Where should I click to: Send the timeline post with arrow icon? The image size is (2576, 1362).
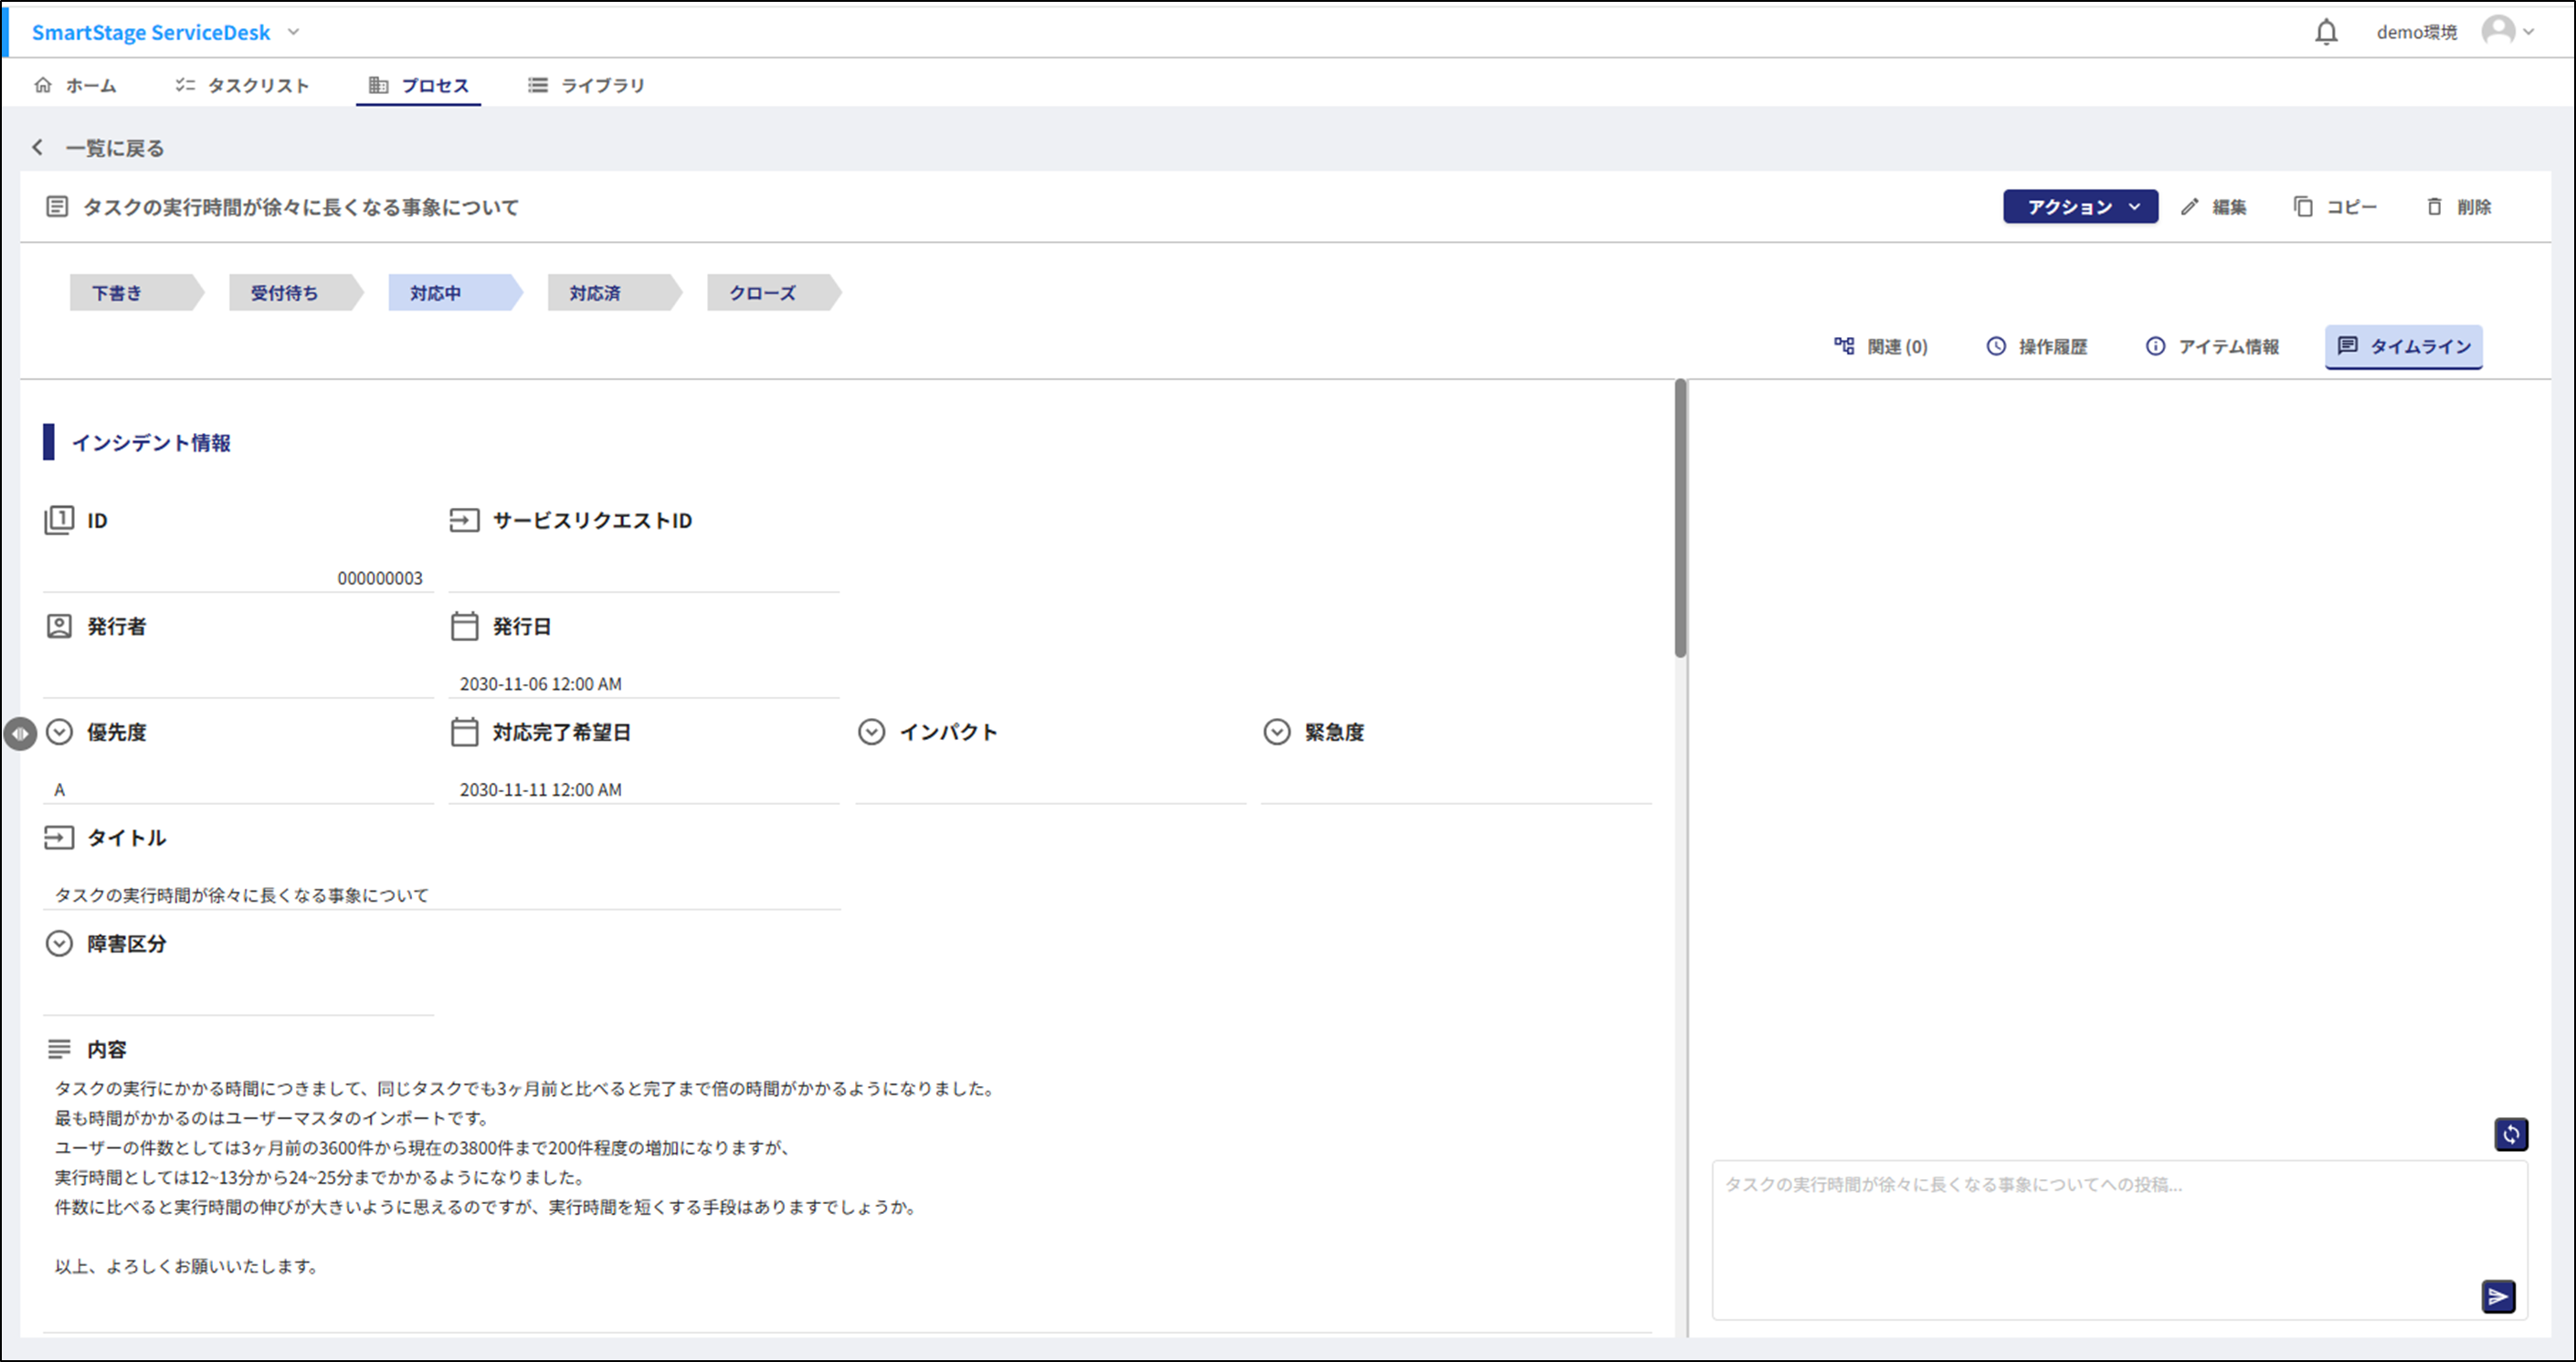click(x=2498, y=1296)
